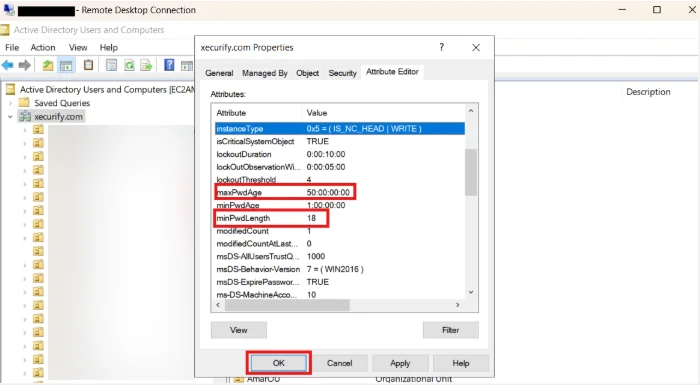Select the minPwdLength attribute row

(340, 218)
